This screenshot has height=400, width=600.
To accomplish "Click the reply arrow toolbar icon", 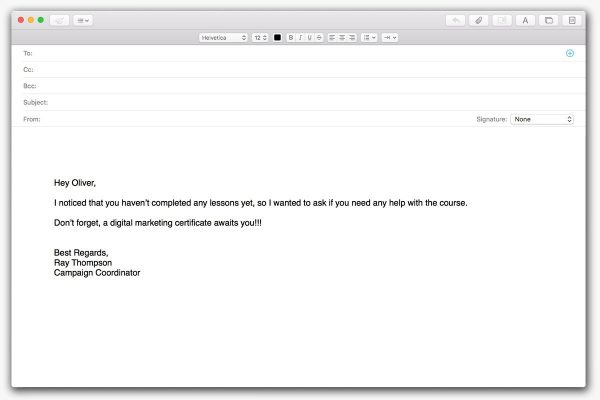I will pyautogui.click(x=455, y=20).
